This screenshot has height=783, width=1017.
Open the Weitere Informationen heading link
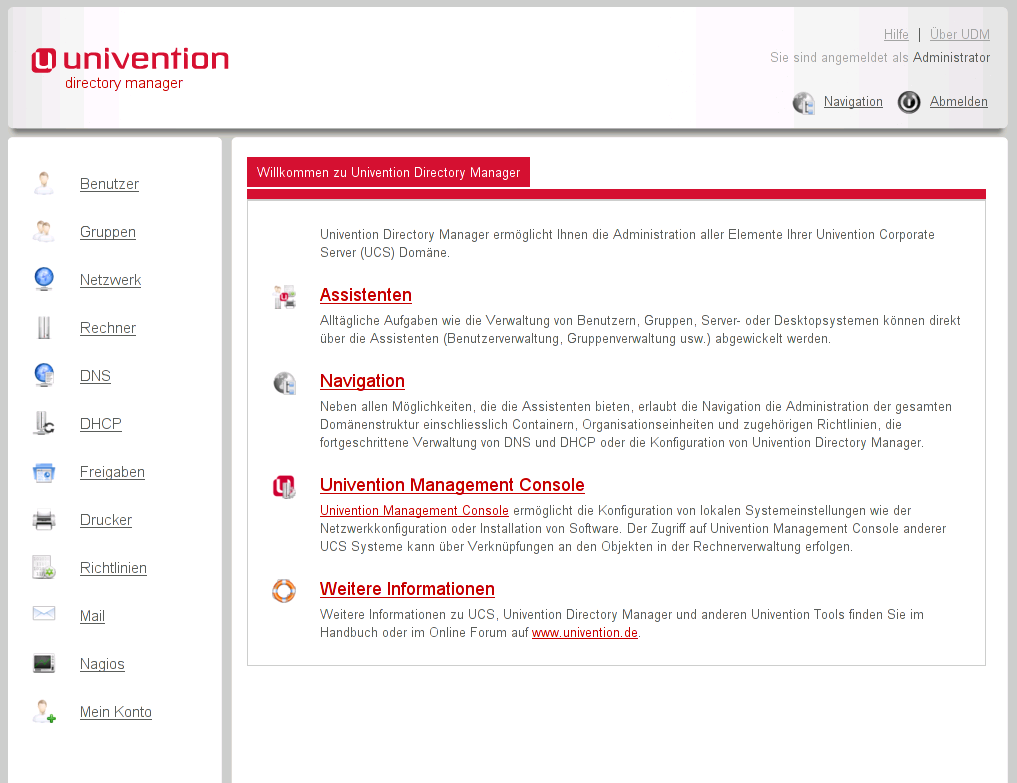407,589
